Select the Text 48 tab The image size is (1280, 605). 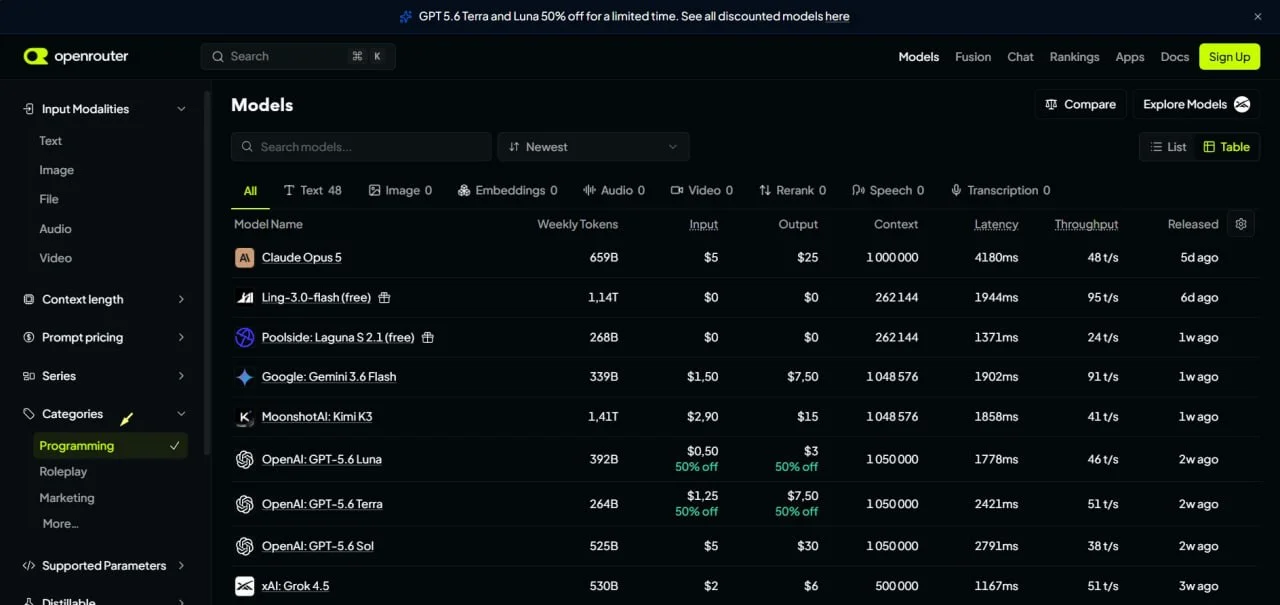(x=313, y=191)
